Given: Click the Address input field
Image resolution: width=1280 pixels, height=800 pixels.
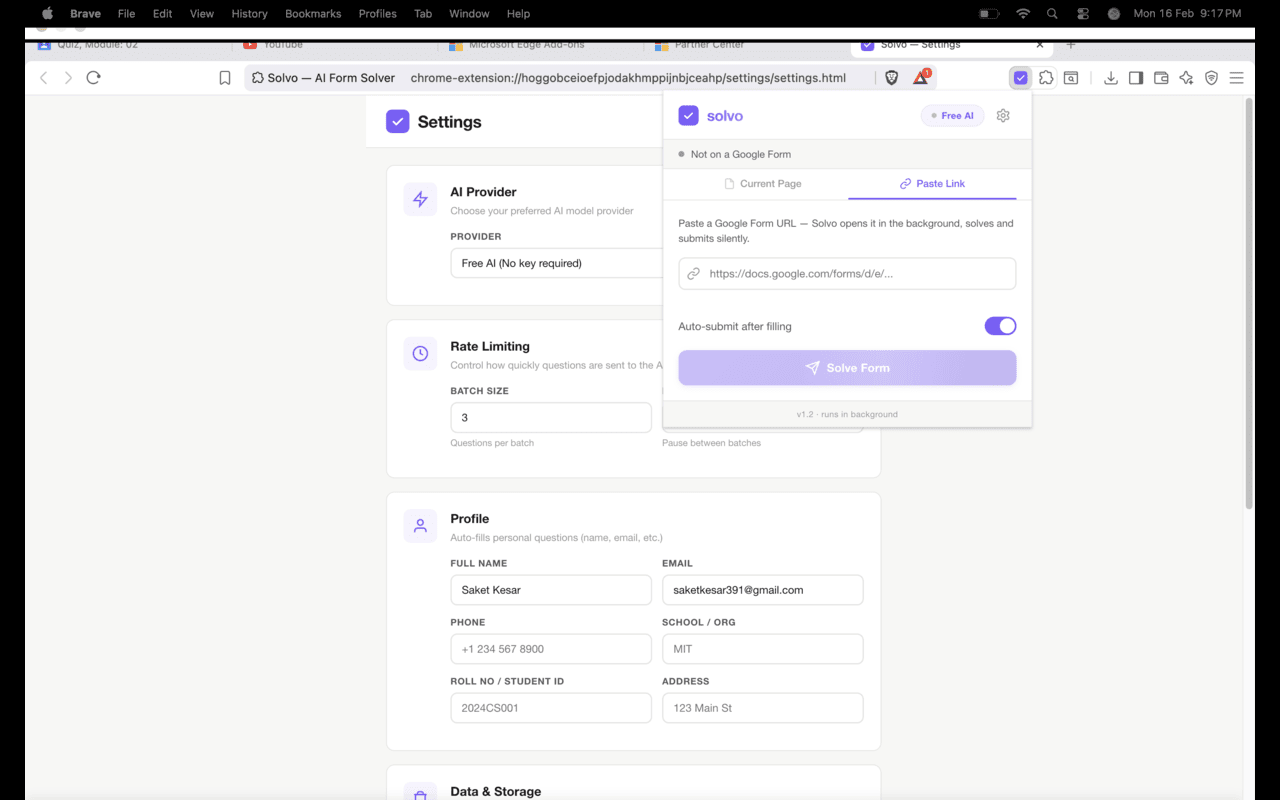Looking at the screenshot, I should pyautogui.click(x=762, y=708).
